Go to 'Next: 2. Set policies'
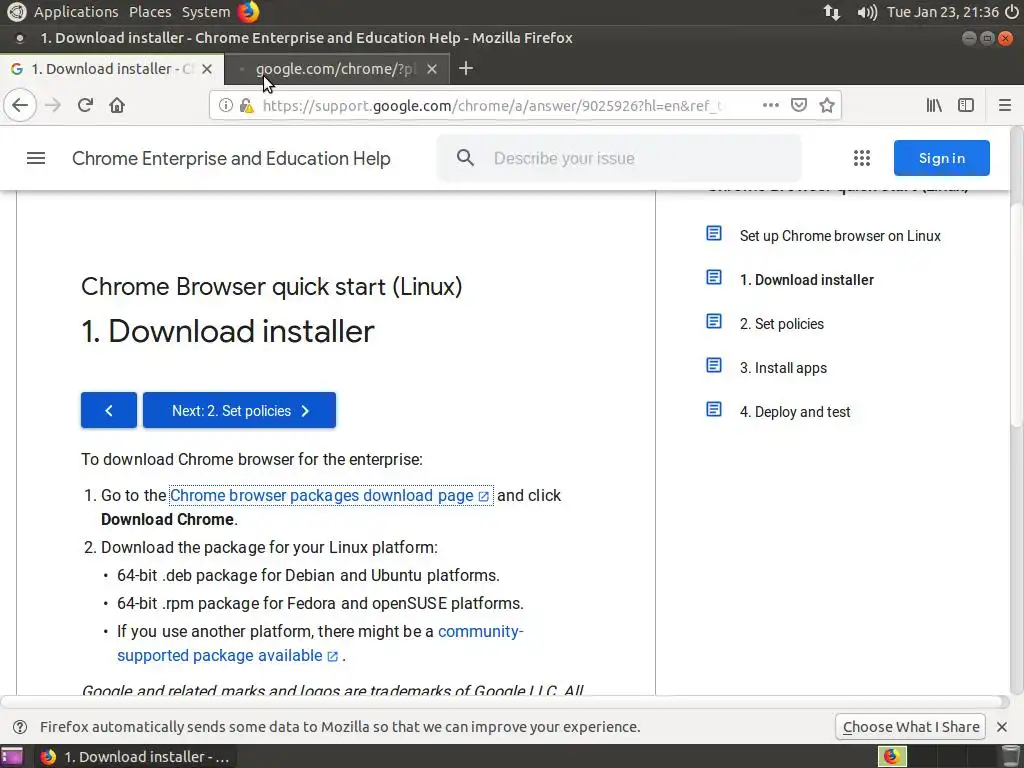Viewport: 1024px width, 768px height. click(240, 410)
